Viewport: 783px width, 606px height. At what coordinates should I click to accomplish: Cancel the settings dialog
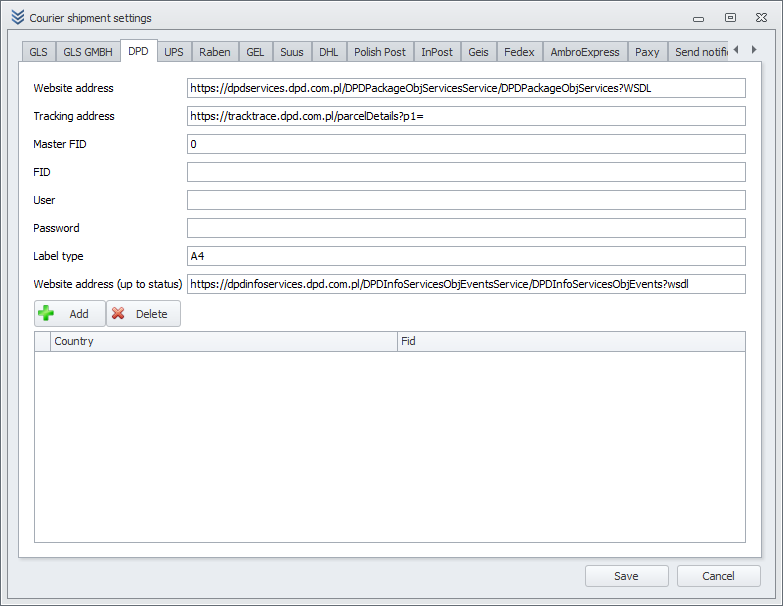pos(718,576)
